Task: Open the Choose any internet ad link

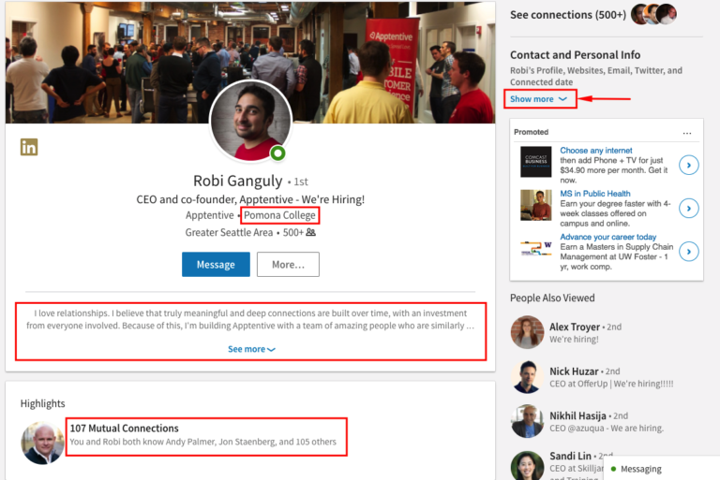Action: (596, 150)
